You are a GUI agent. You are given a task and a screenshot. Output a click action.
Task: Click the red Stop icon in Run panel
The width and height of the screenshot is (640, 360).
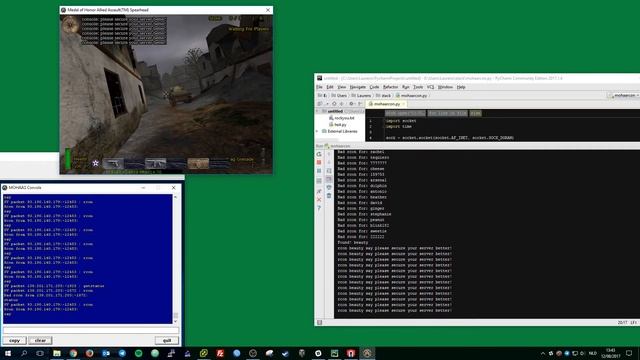(x=319, y=162)
